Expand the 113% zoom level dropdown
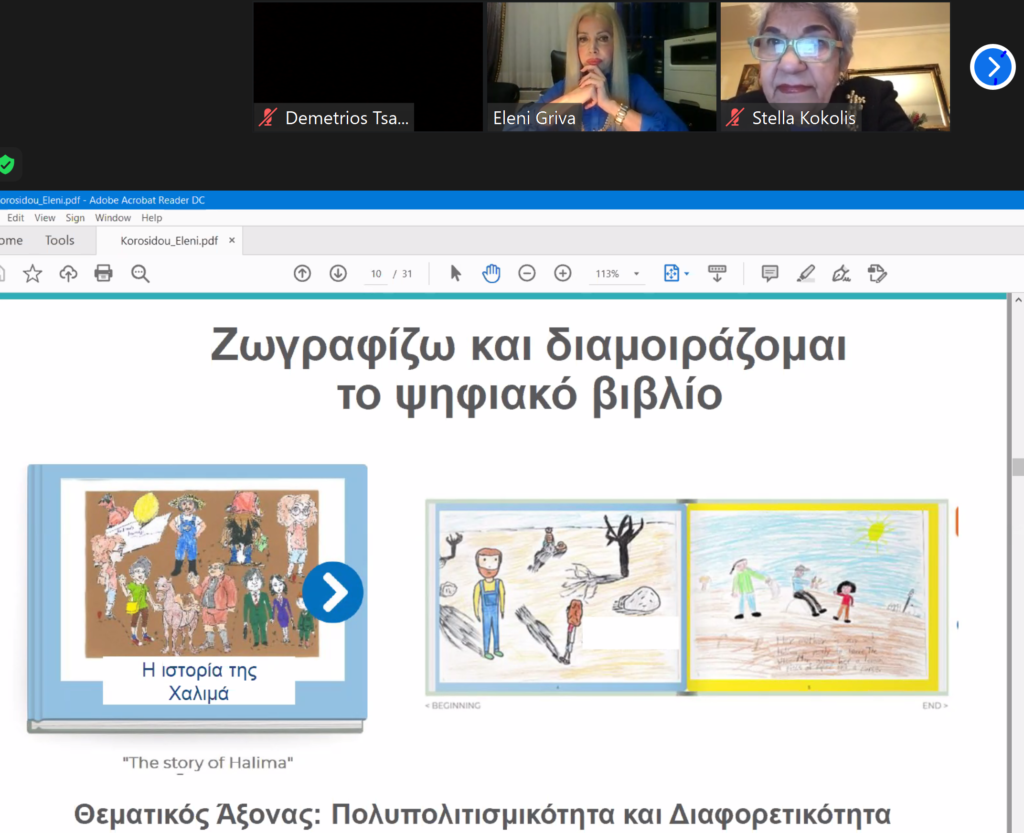Viewport: 1024px width, 833px height. click(x=636, y=274)
